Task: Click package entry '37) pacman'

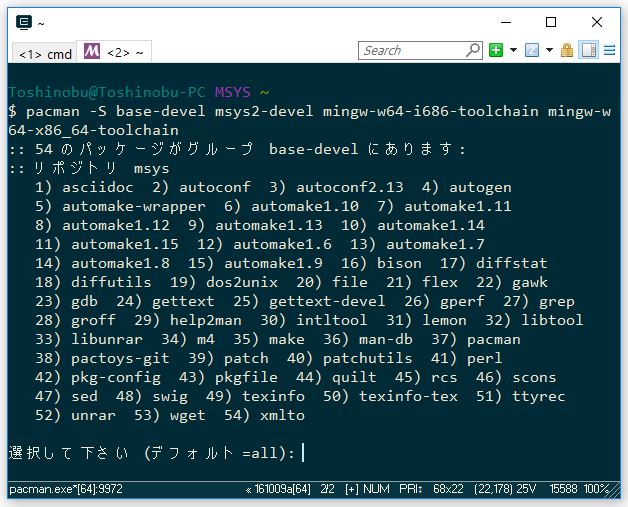Action: tap(475, 339)
